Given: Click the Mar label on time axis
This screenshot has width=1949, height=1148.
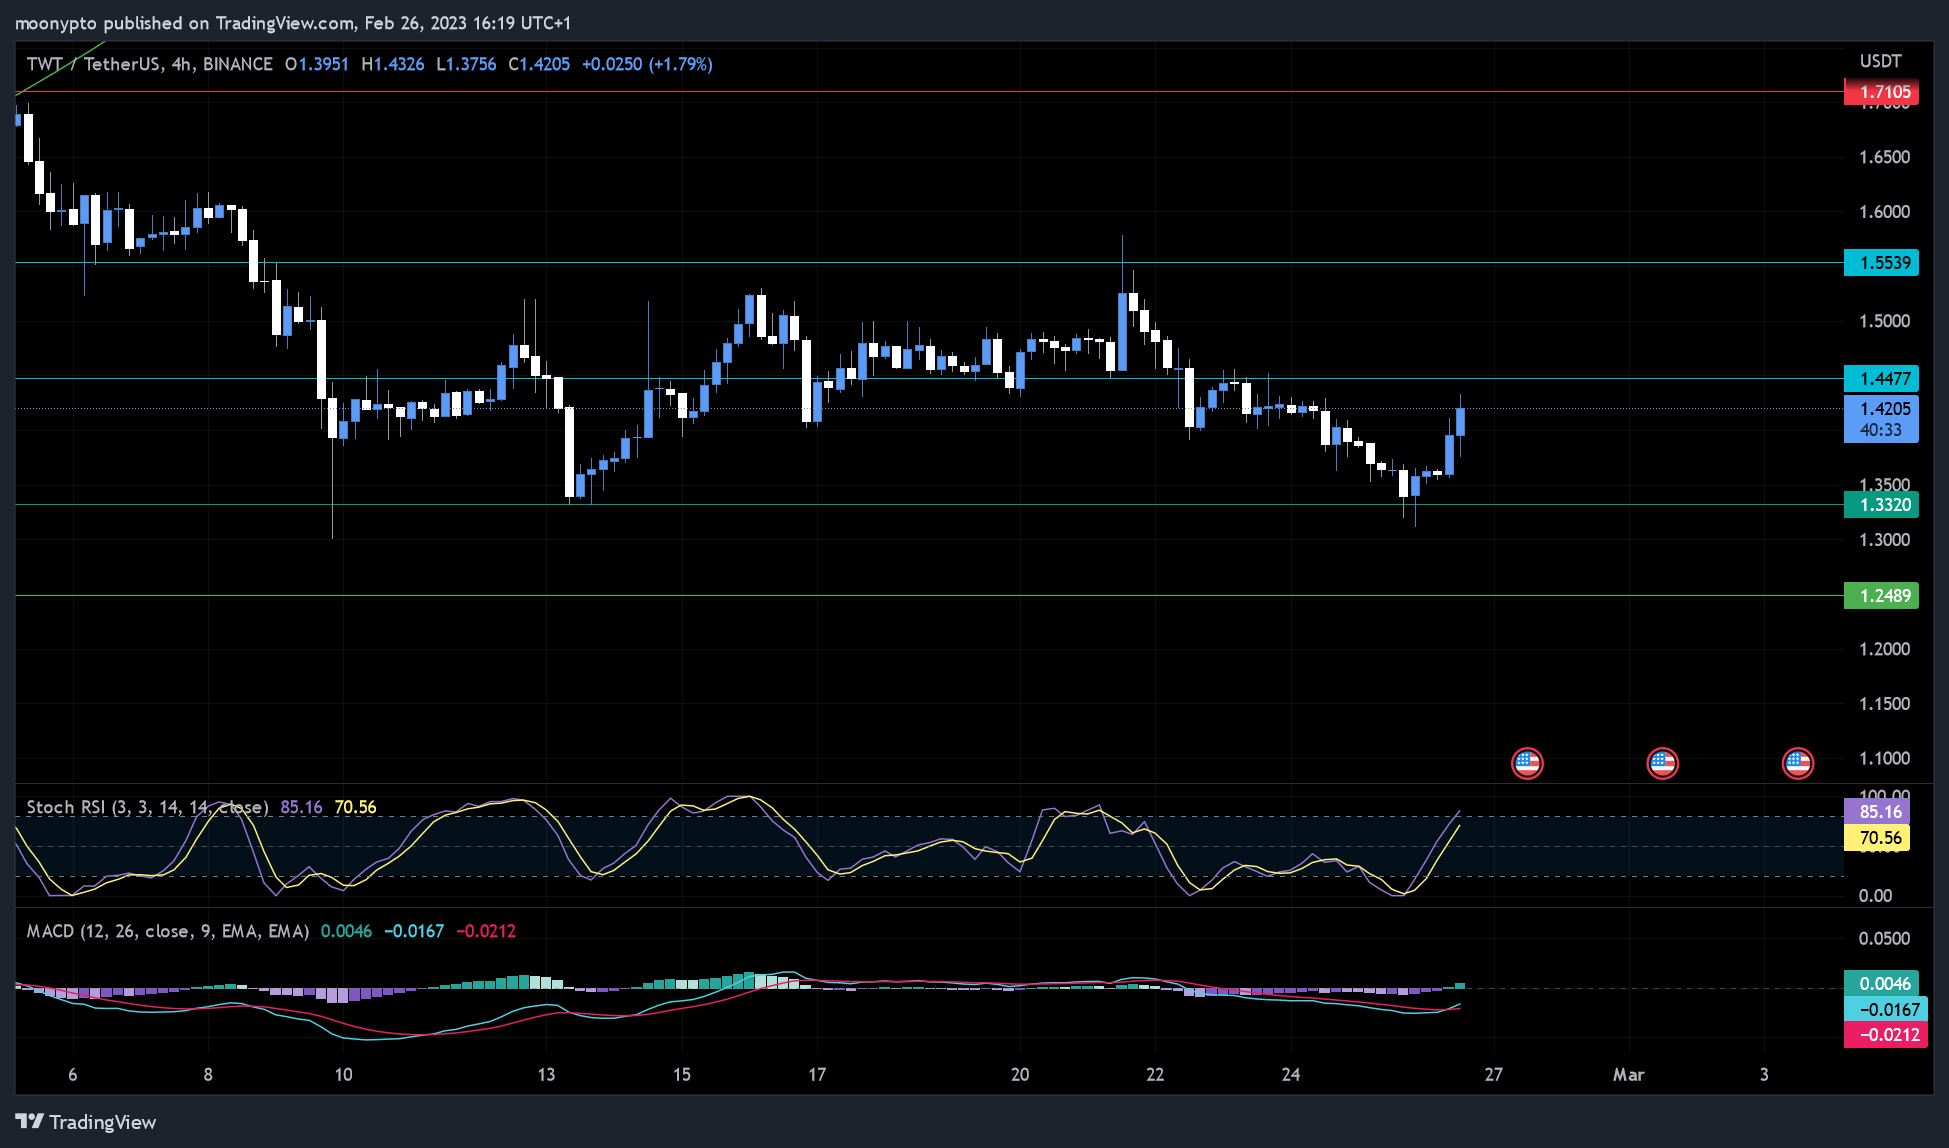Looking at the screenshot, I should pyautogui.click(x=1629, y=1075).
